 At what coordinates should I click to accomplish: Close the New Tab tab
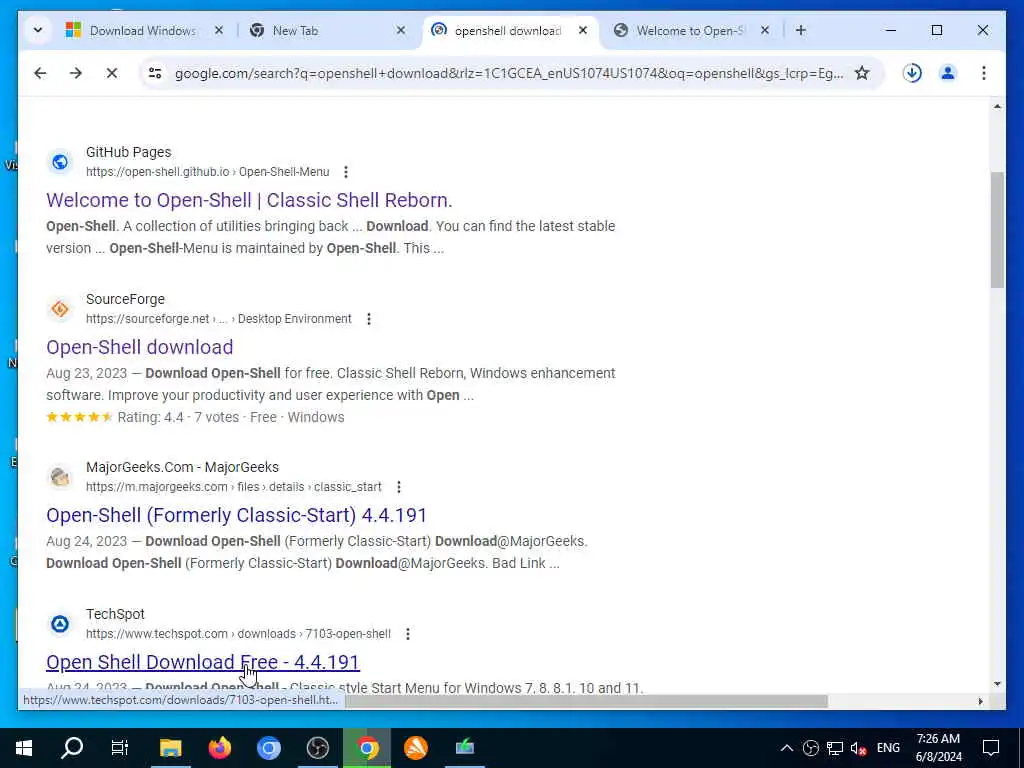click(401, 30)
